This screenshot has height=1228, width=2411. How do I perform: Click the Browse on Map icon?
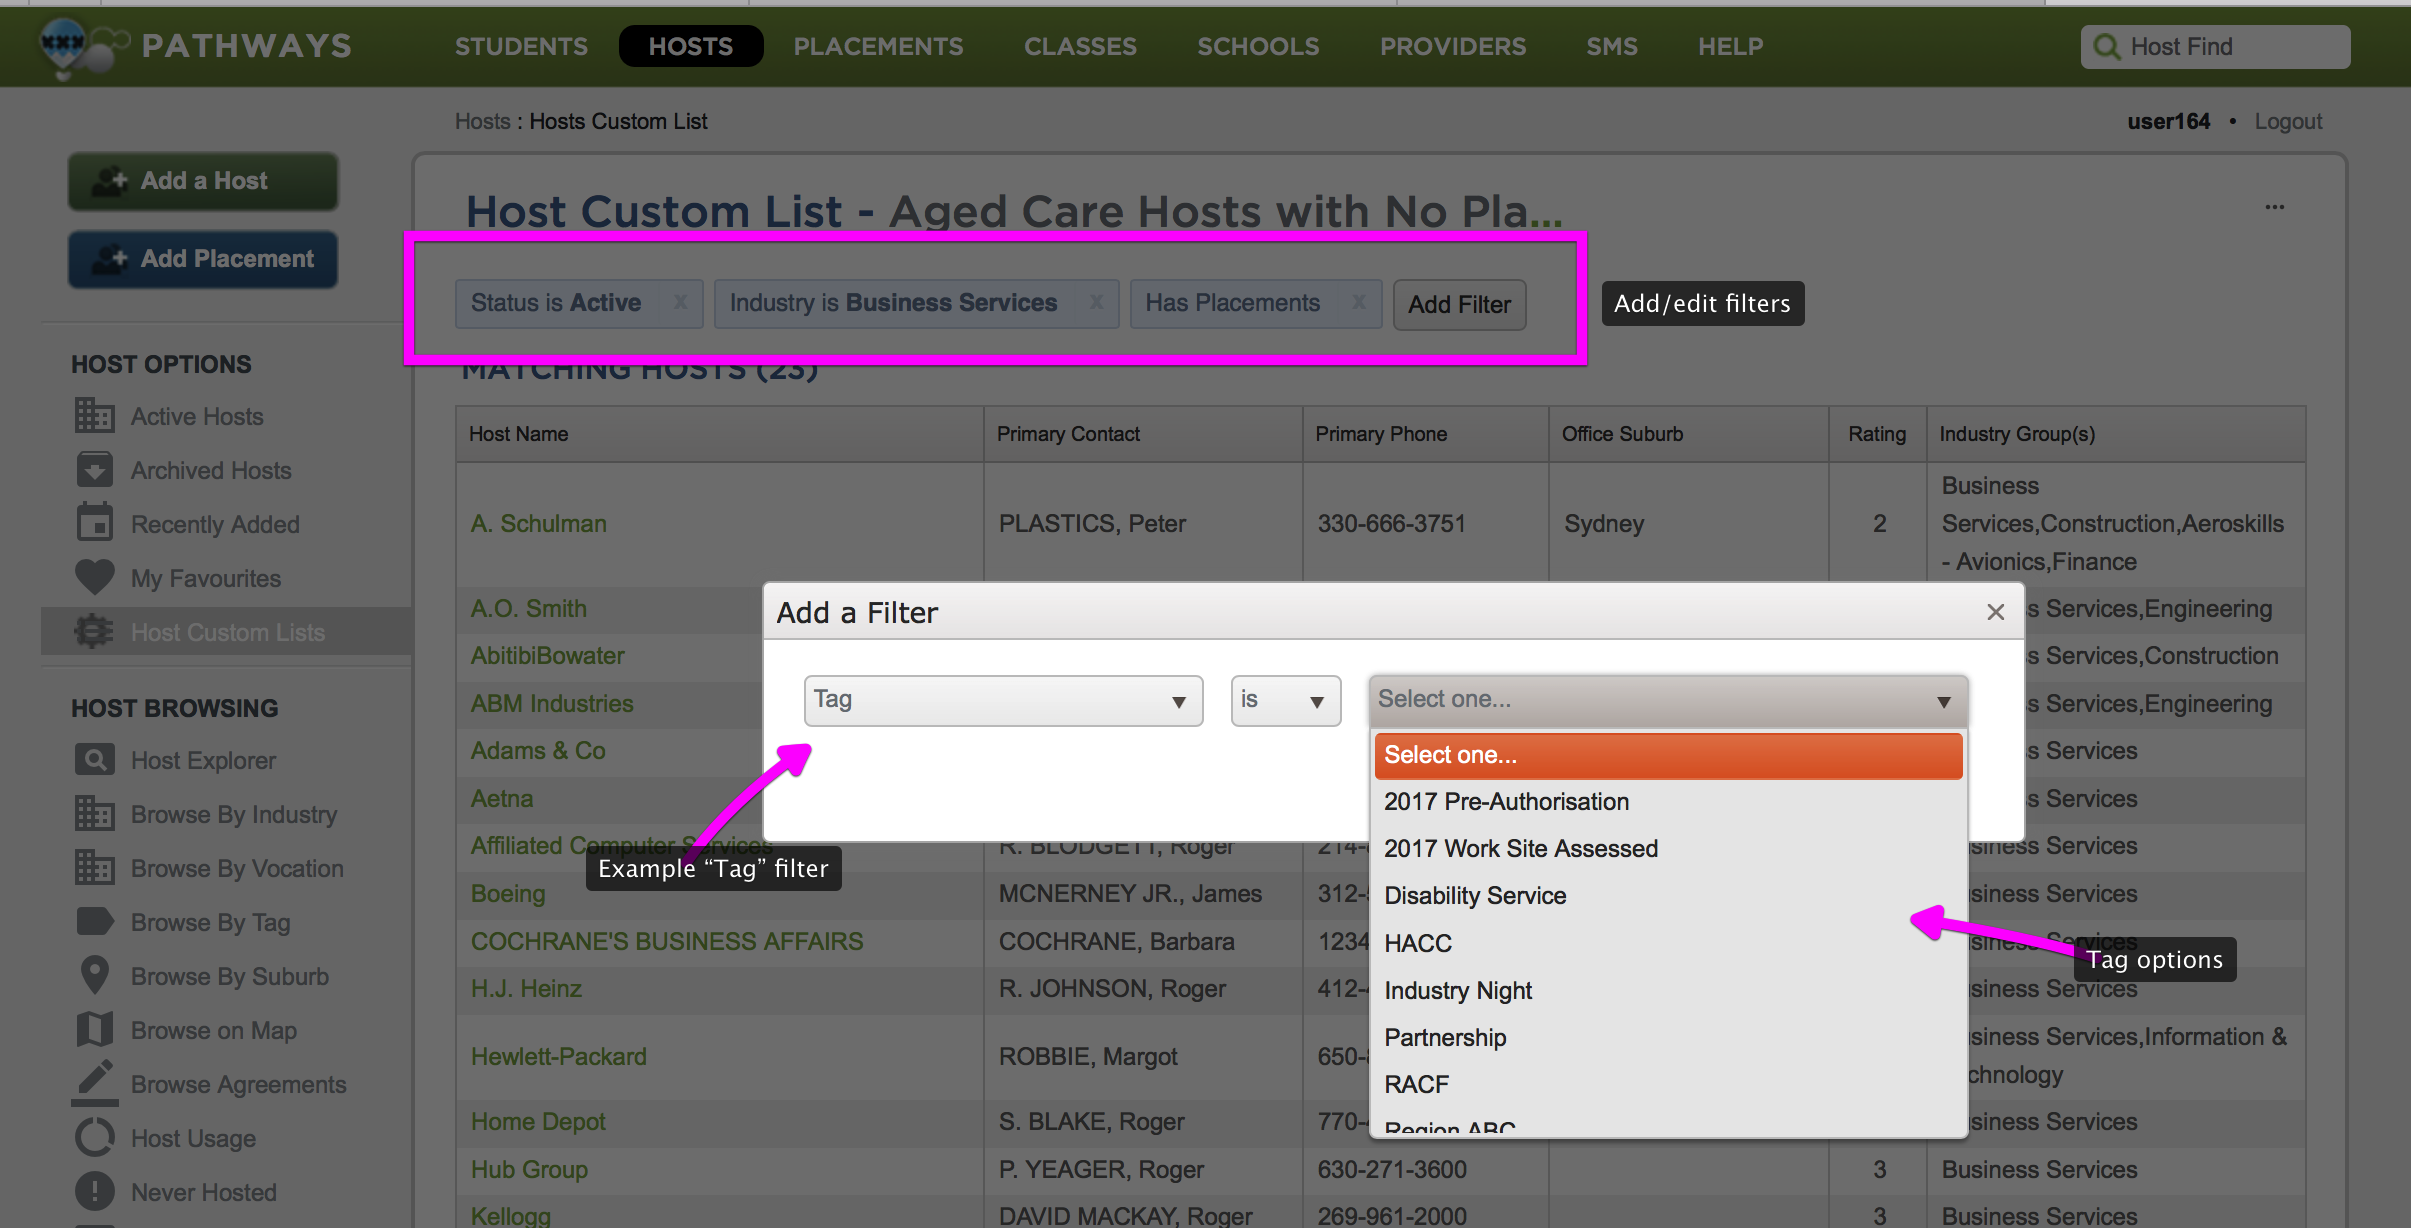94,1029
